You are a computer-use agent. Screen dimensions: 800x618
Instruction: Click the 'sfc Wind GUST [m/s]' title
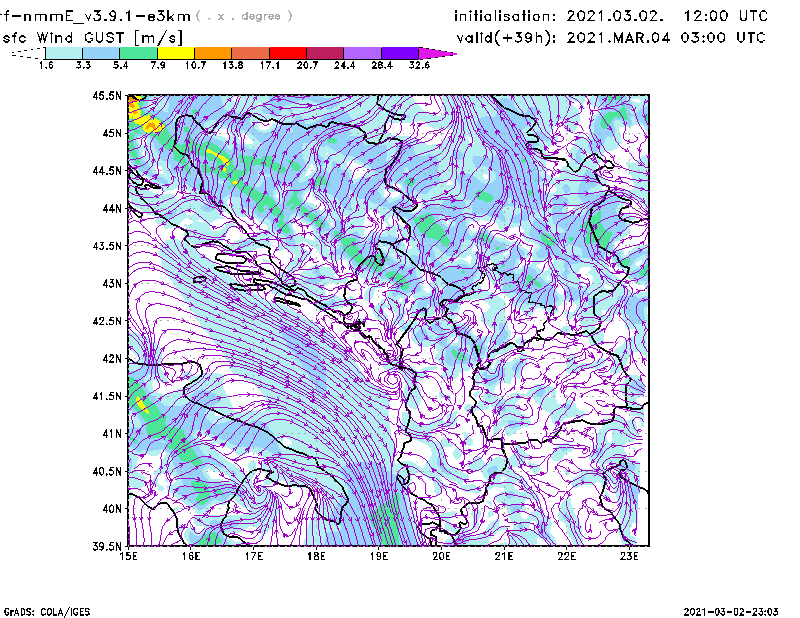pyautogui.click(x=93, y=38)
